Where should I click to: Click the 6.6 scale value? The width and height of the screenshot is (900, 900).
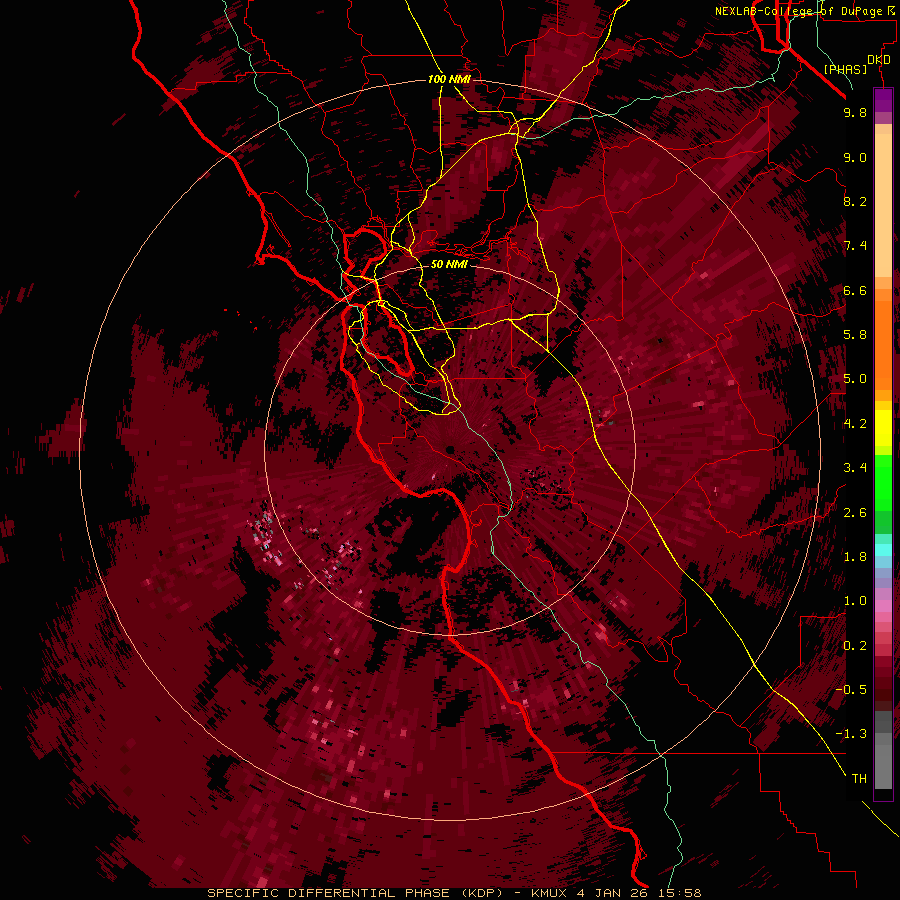click(x=855, y=290)
